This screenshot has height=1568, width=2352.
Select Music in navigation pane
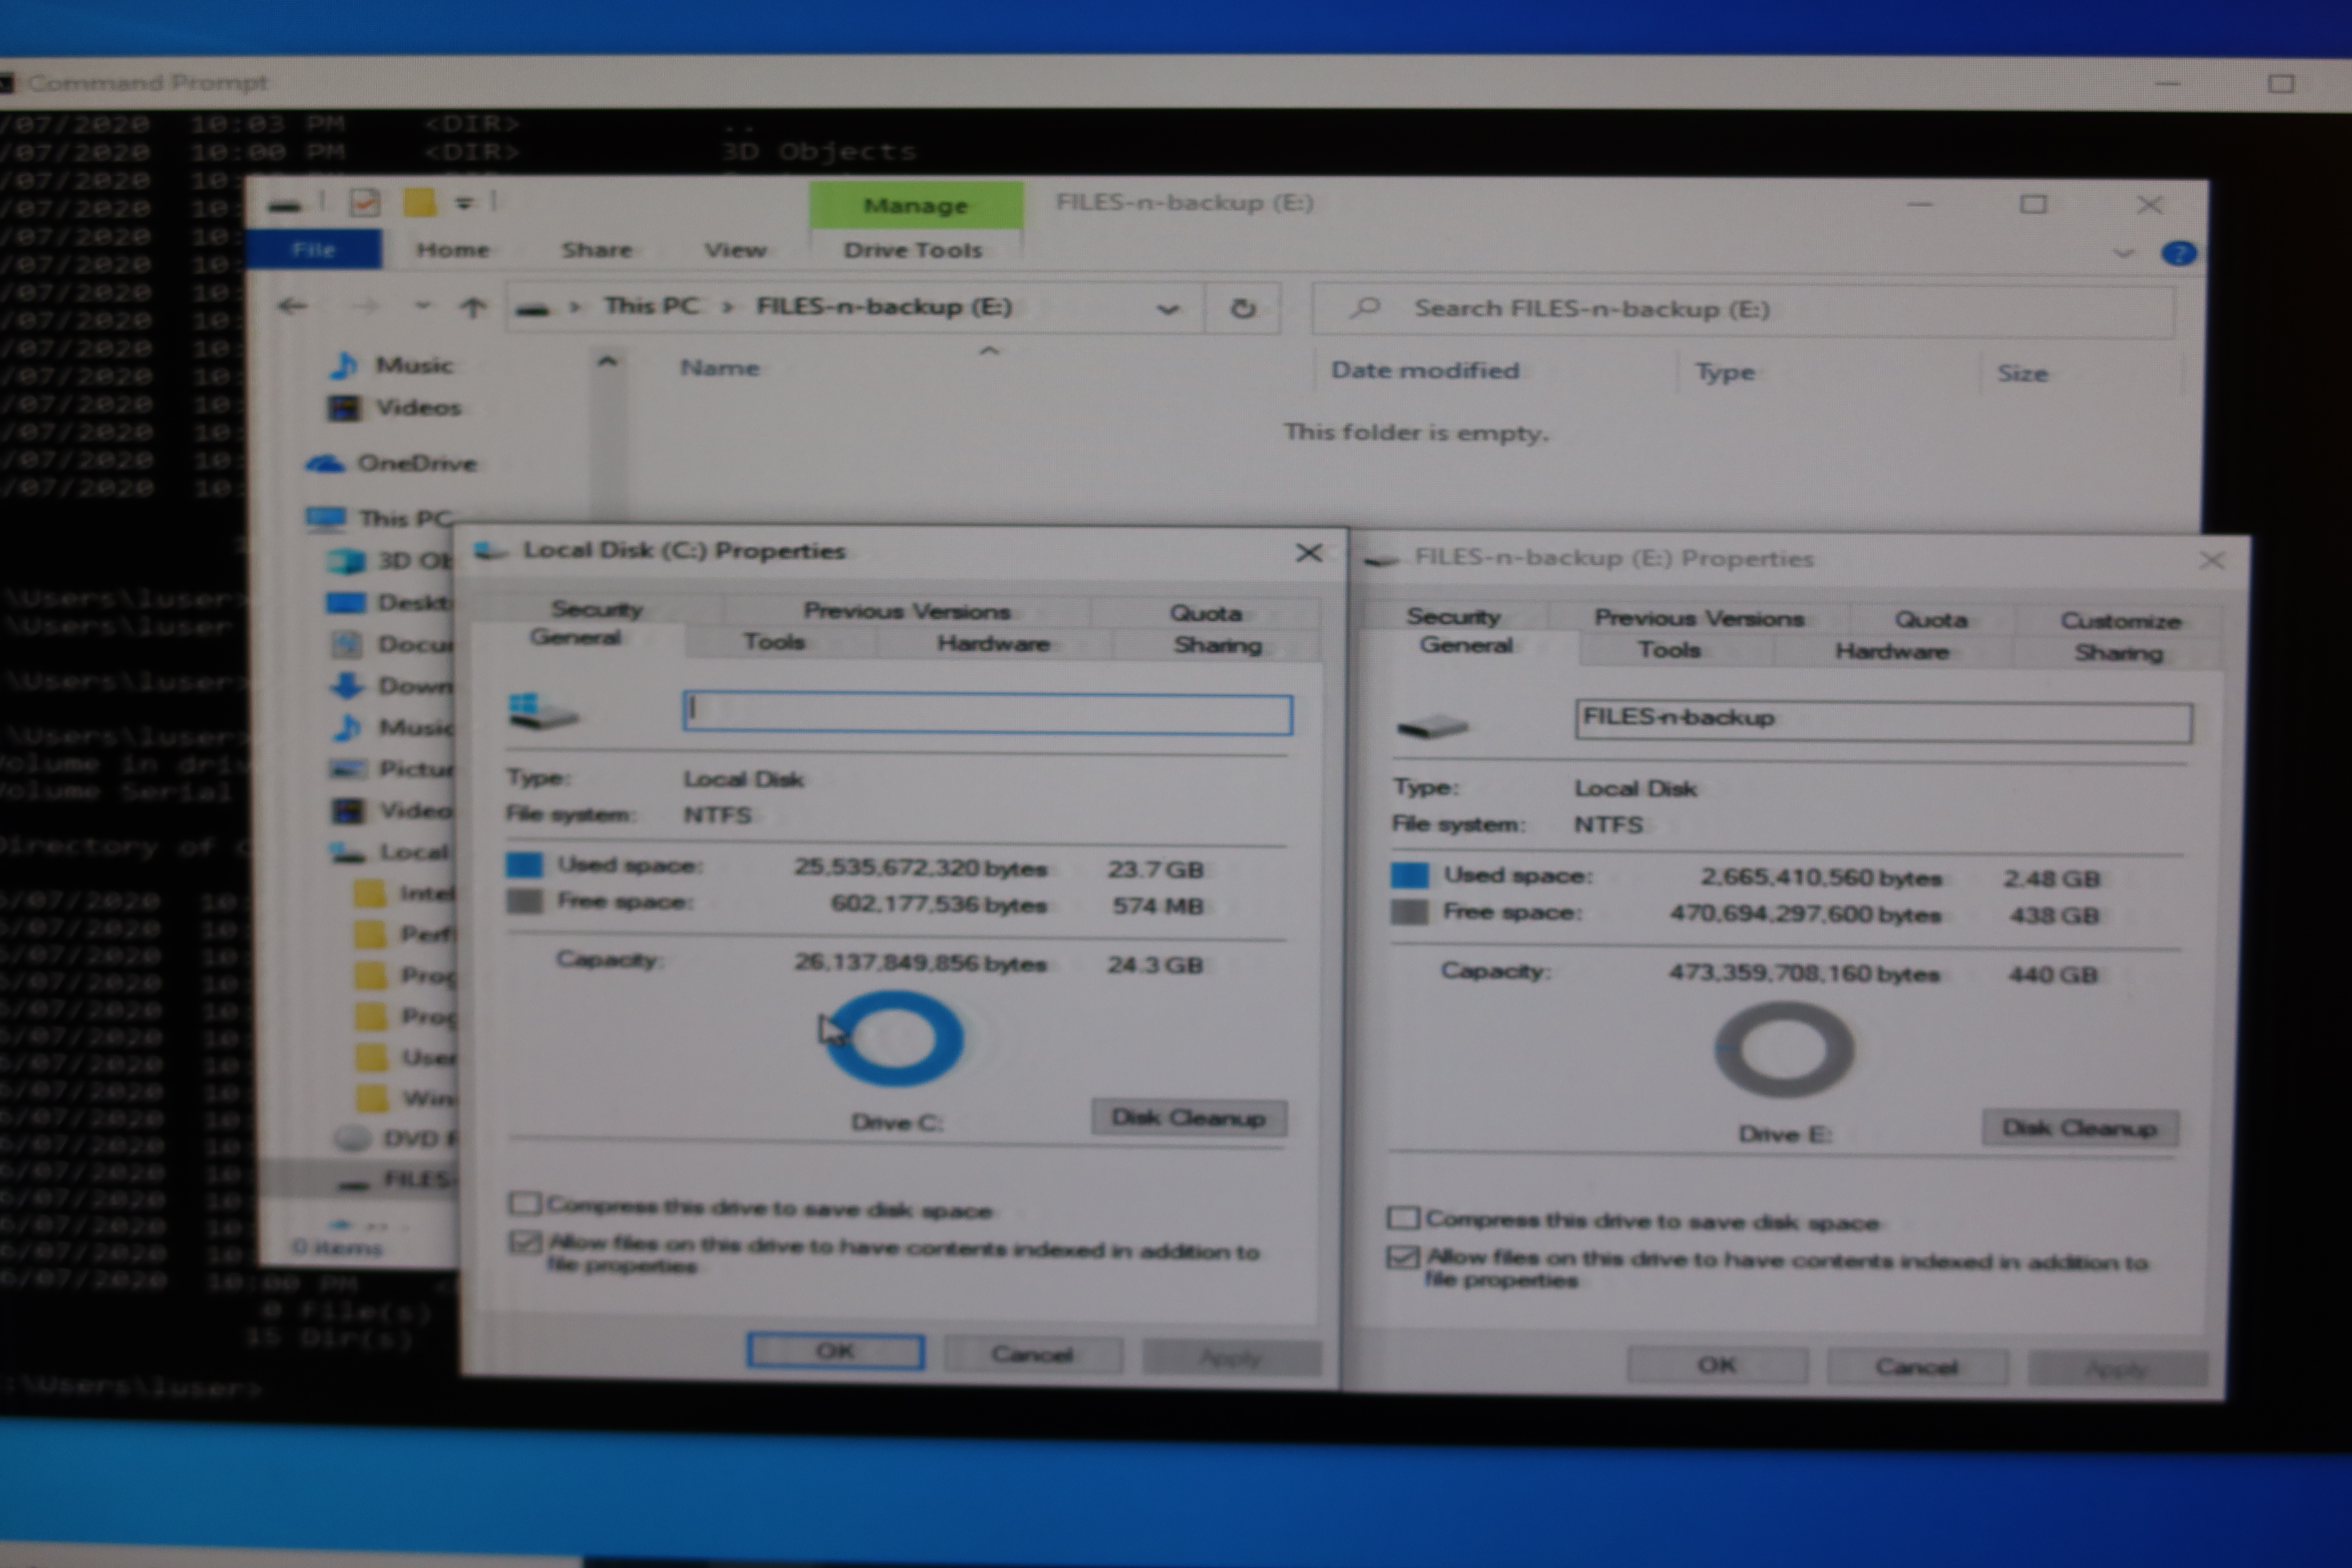(x=413, y=365)
